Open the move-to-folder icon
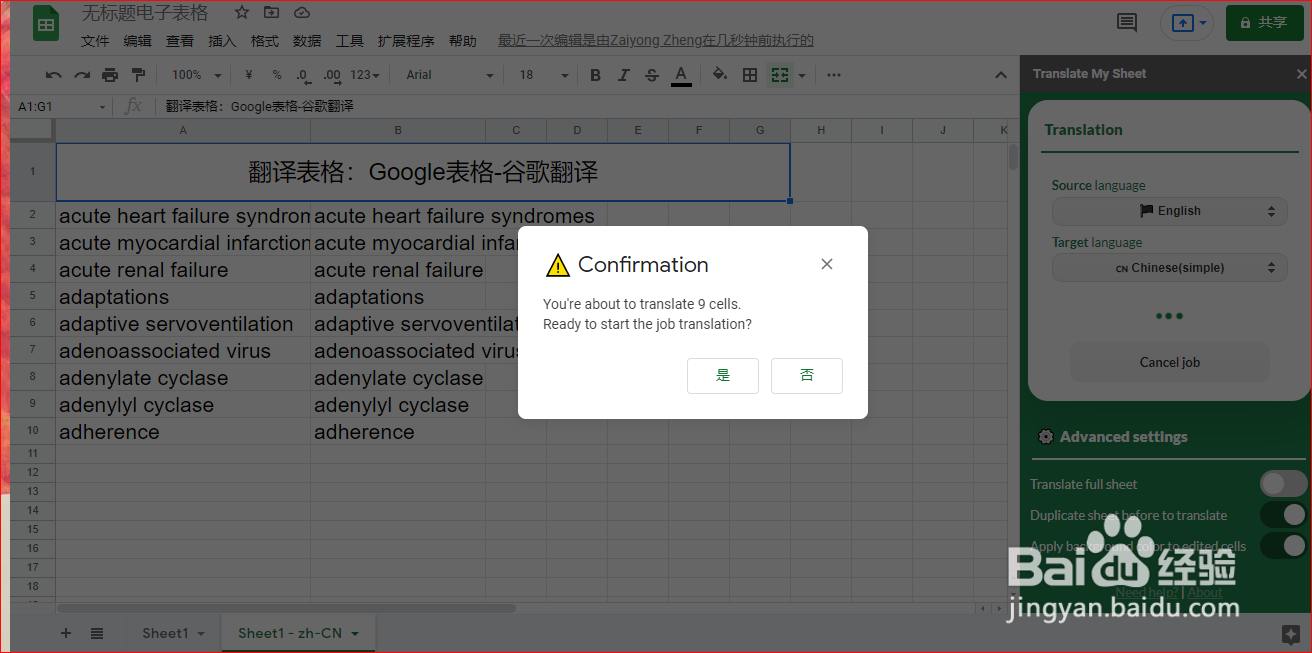This screenshot has width=1312, height=653. point(272,13)
